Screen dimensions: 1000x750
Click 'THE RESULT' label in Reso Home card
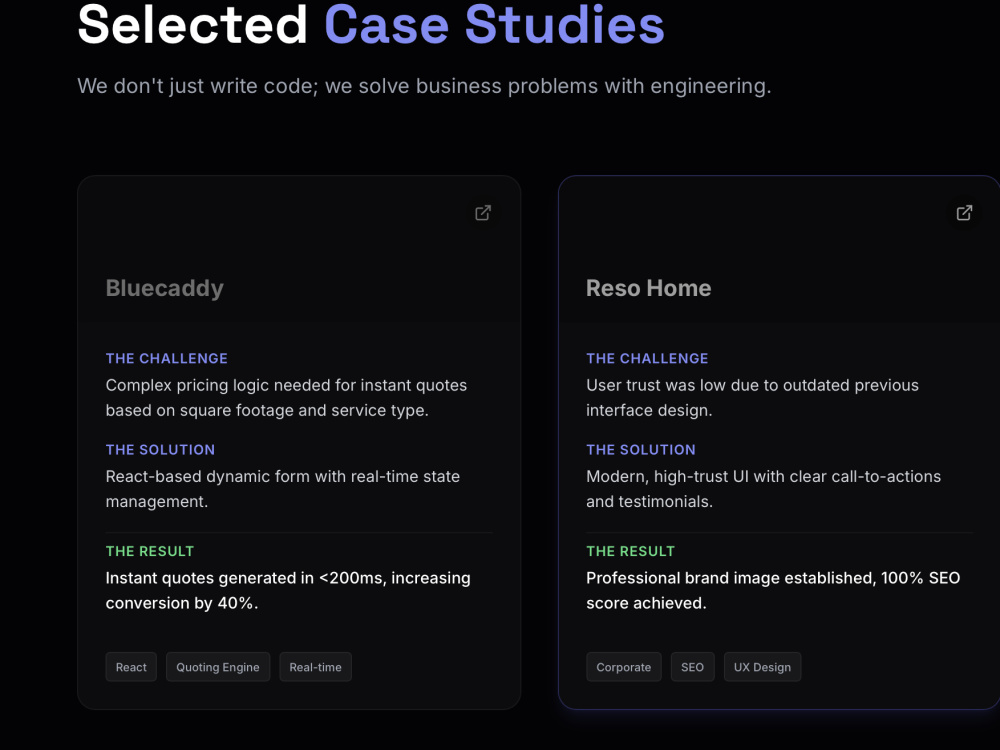coord(630,551)
